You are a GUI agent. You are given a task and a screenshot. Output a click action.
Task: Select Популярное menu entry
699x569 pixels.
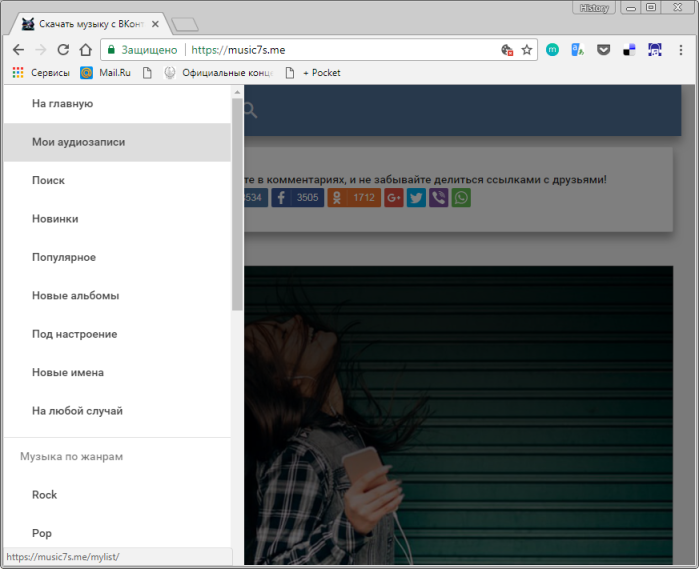coord(117,257)
